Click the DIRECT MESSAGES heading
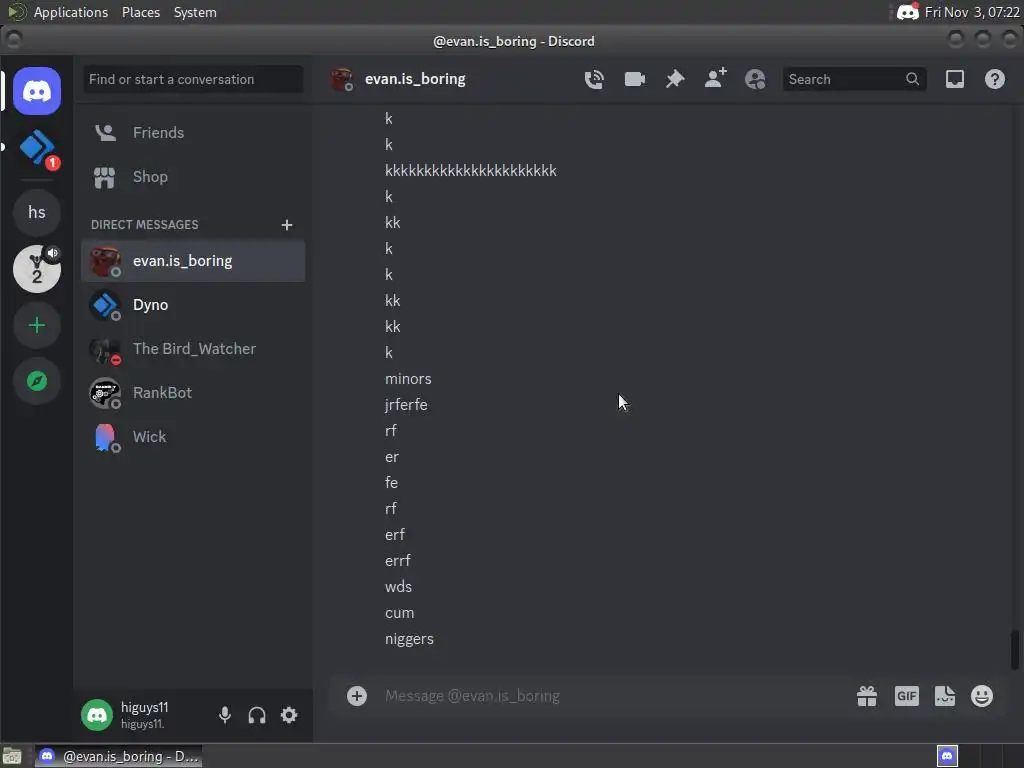Viewport: 1024px width, 768px height. [x=144, y=225]
